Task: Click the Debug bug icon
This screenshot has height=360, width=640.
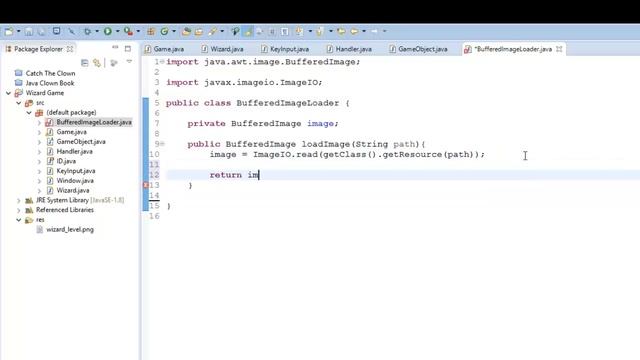Action: [87, 31]
